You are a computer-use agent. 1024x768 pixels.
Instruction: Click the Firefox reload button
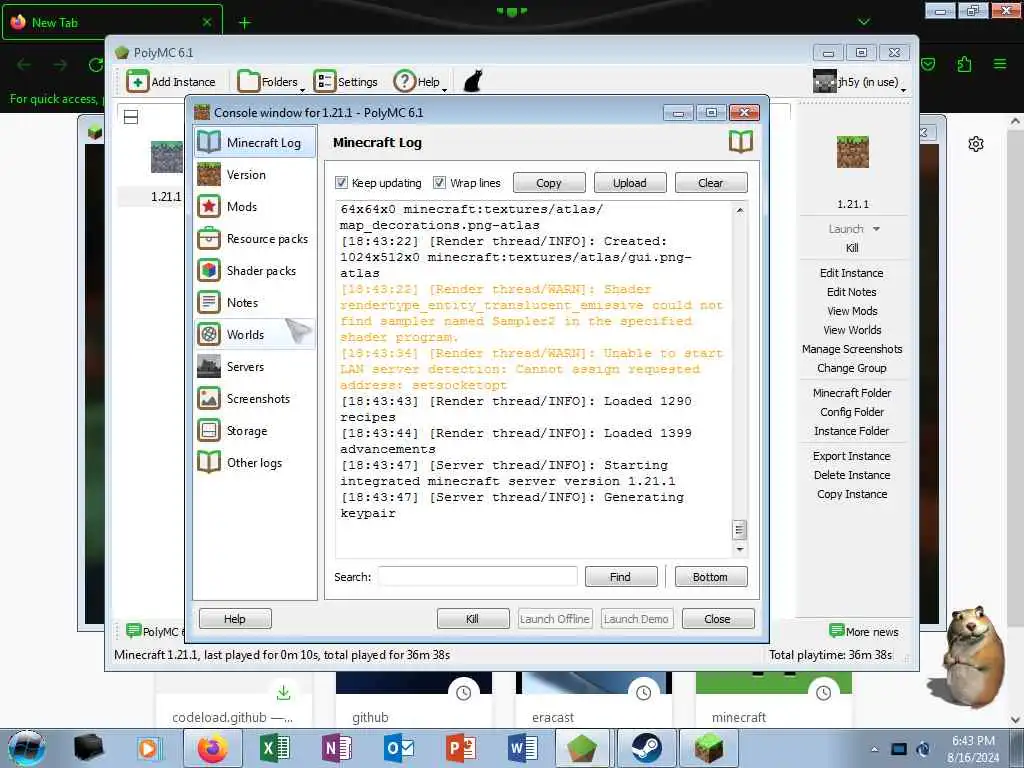96,65
